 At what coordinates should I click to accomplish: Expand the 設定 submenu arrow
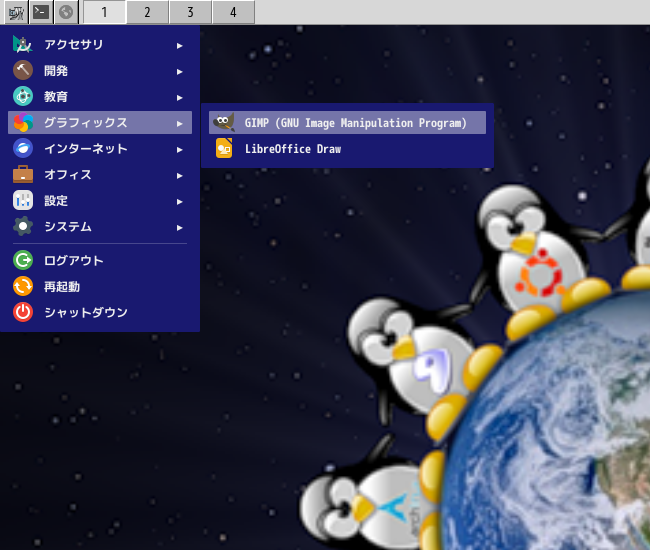tap(179, 201)
